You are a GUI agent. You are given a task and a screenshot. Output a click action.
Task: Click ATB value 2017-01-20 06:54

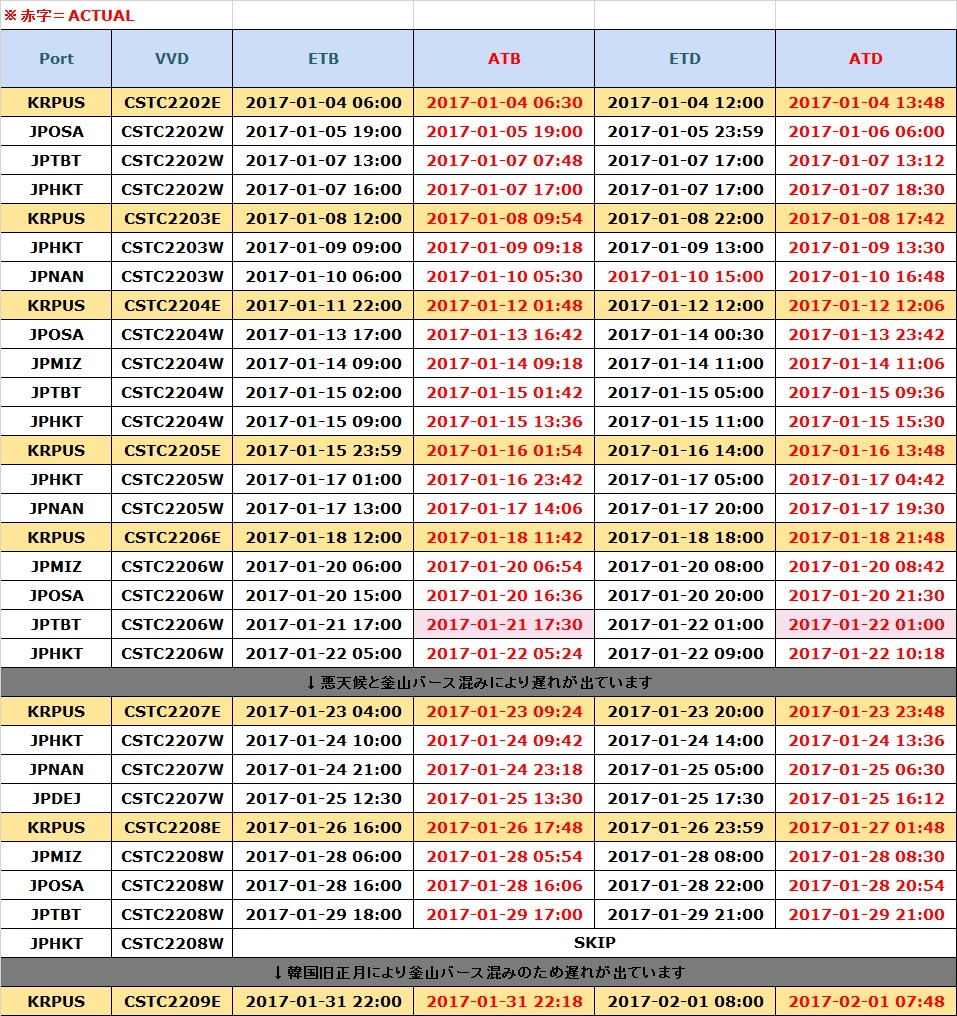[x=504, y=566]
